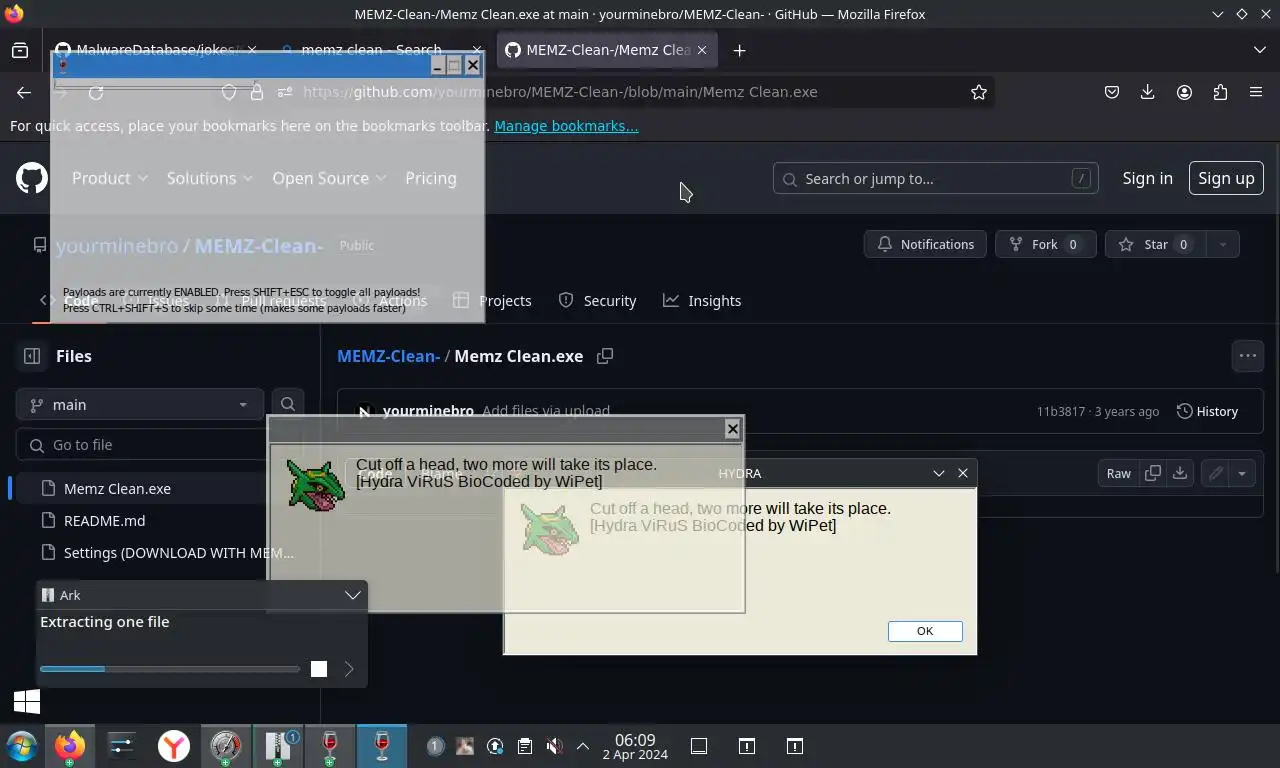Open the MEMZ-Clean- breadcrumb link
The height and width of the screenshot is (768, 1280).
(x=388, y=356)
